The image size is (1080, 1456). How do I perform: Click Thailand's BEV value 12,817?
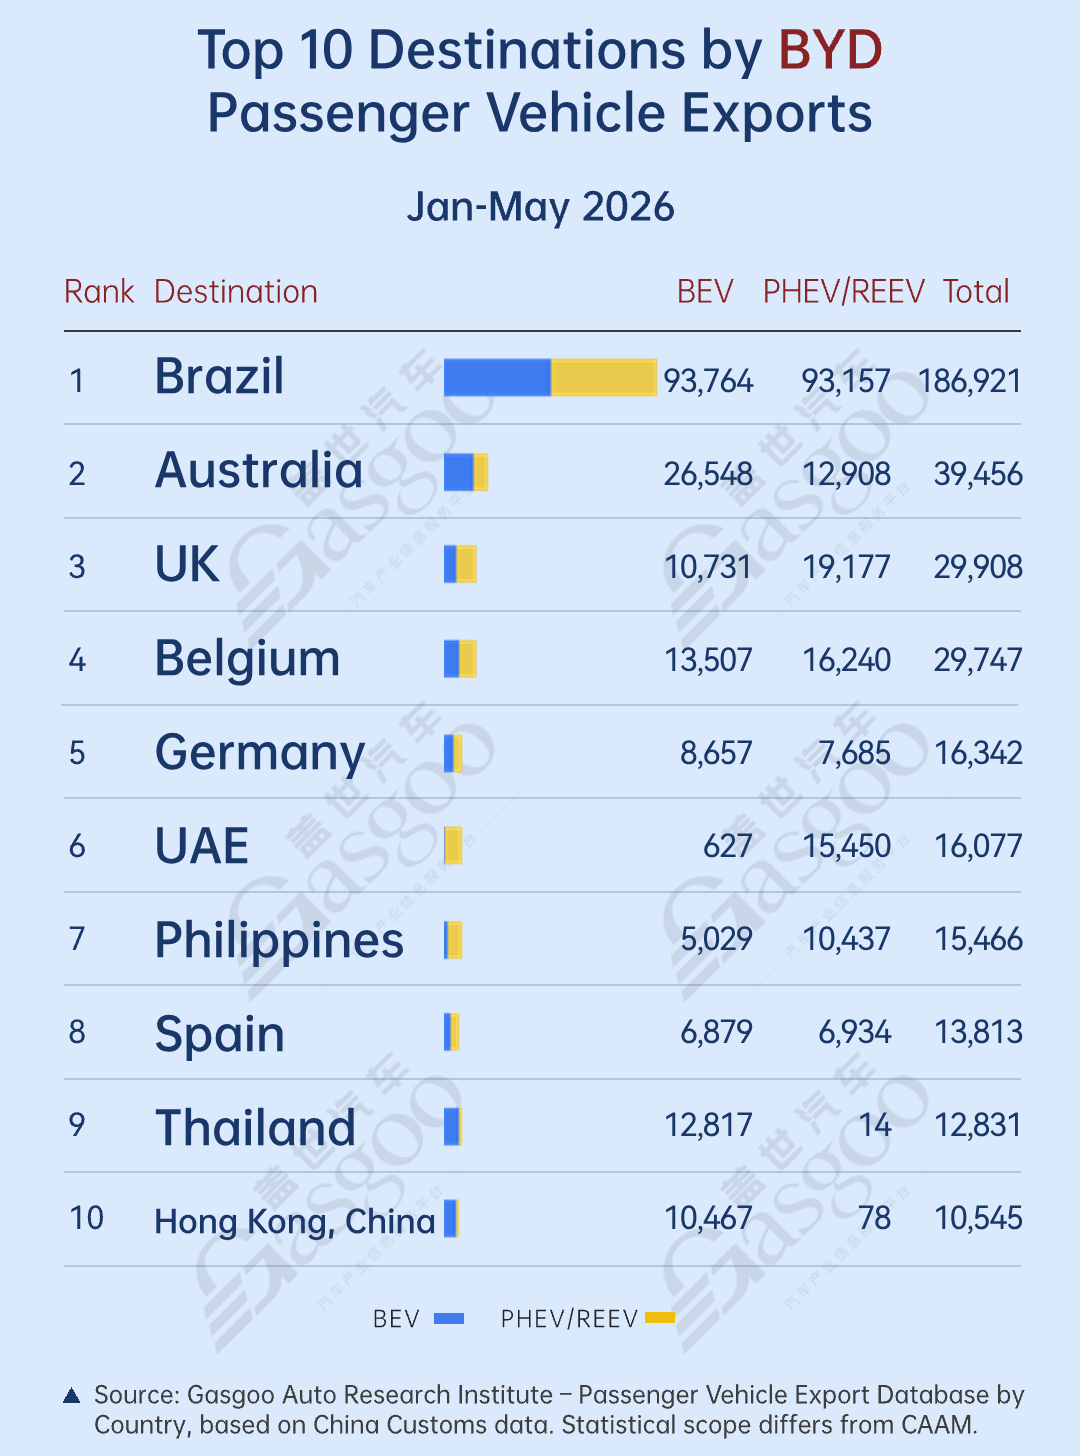[x=708, y=1125]
